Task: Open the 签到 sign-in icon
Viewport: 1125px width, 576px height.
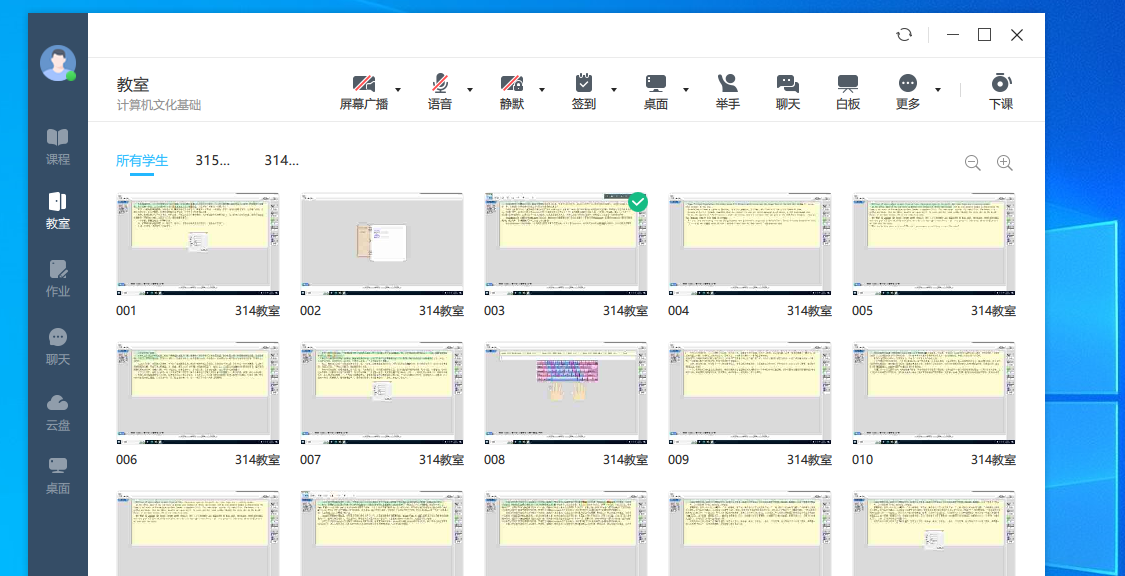Action: (x=584, y=84)
